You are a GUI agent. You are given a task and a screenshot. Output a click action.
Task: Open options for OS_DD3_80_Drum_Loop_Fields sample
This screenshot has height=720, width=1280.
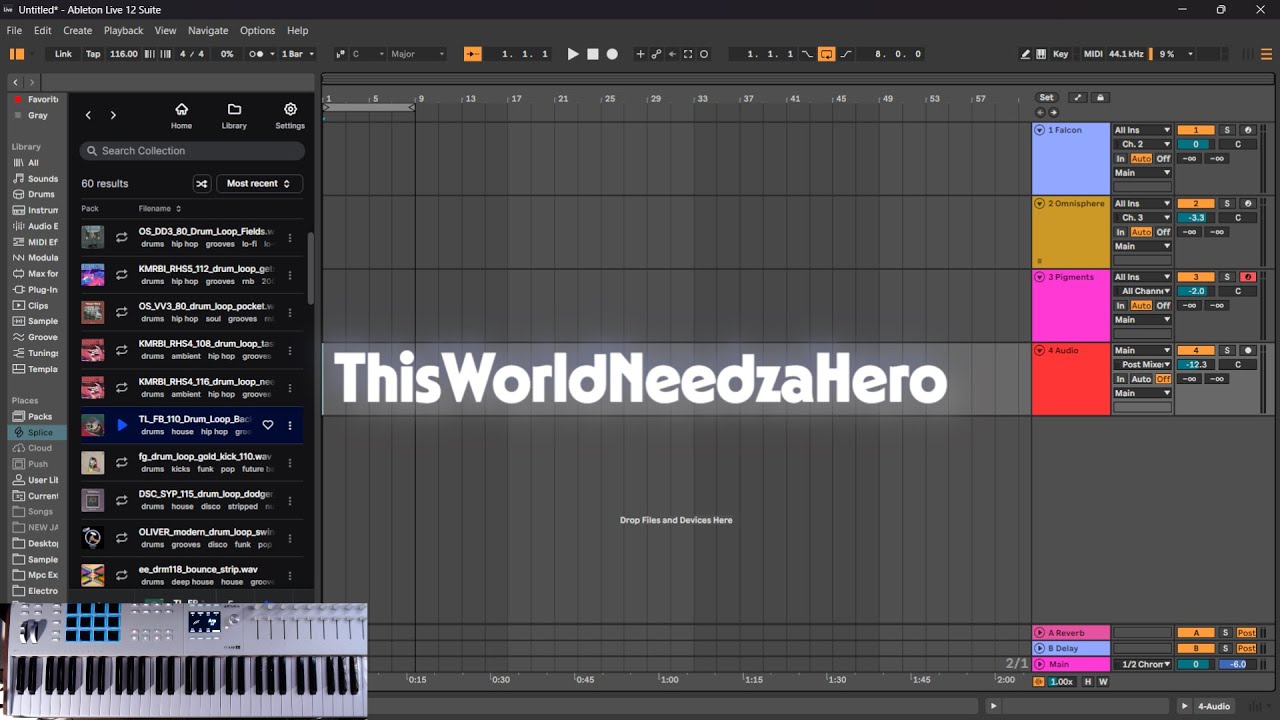[x=290, y=238]
